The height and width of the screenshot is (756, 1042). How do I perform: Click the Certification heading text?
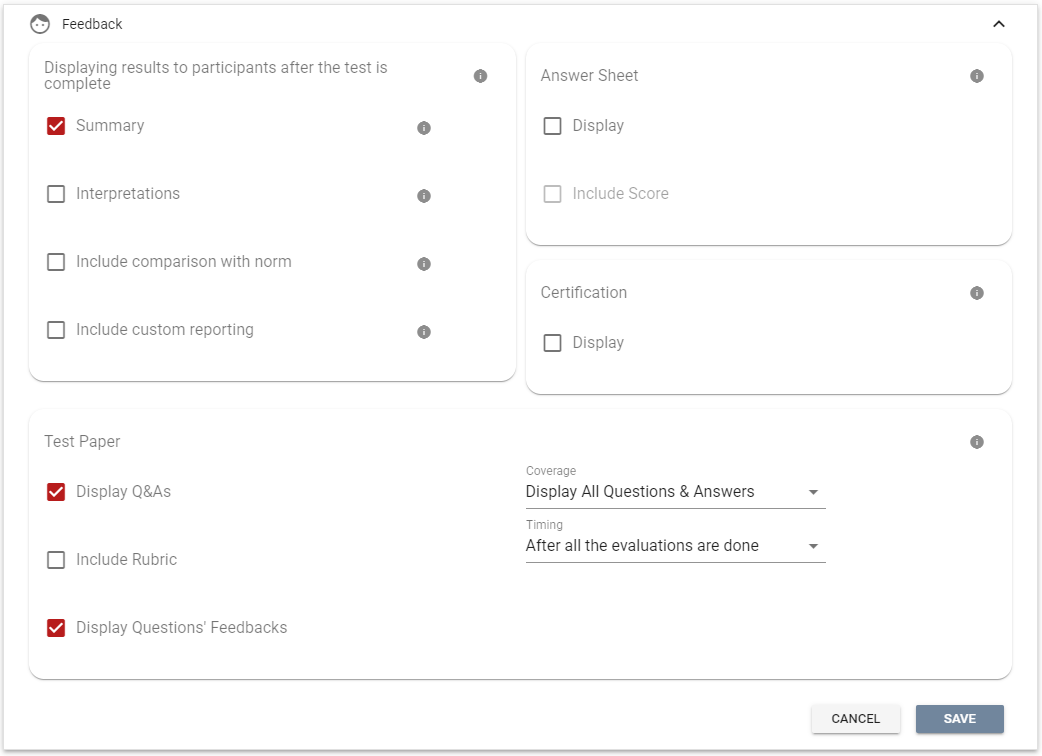(x=583, y=293)
